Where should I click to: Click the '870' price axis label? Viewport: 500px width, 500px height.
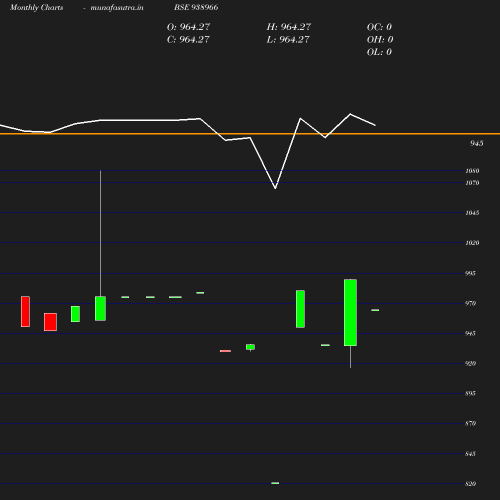pyautogui.click(x=470, y=424)
